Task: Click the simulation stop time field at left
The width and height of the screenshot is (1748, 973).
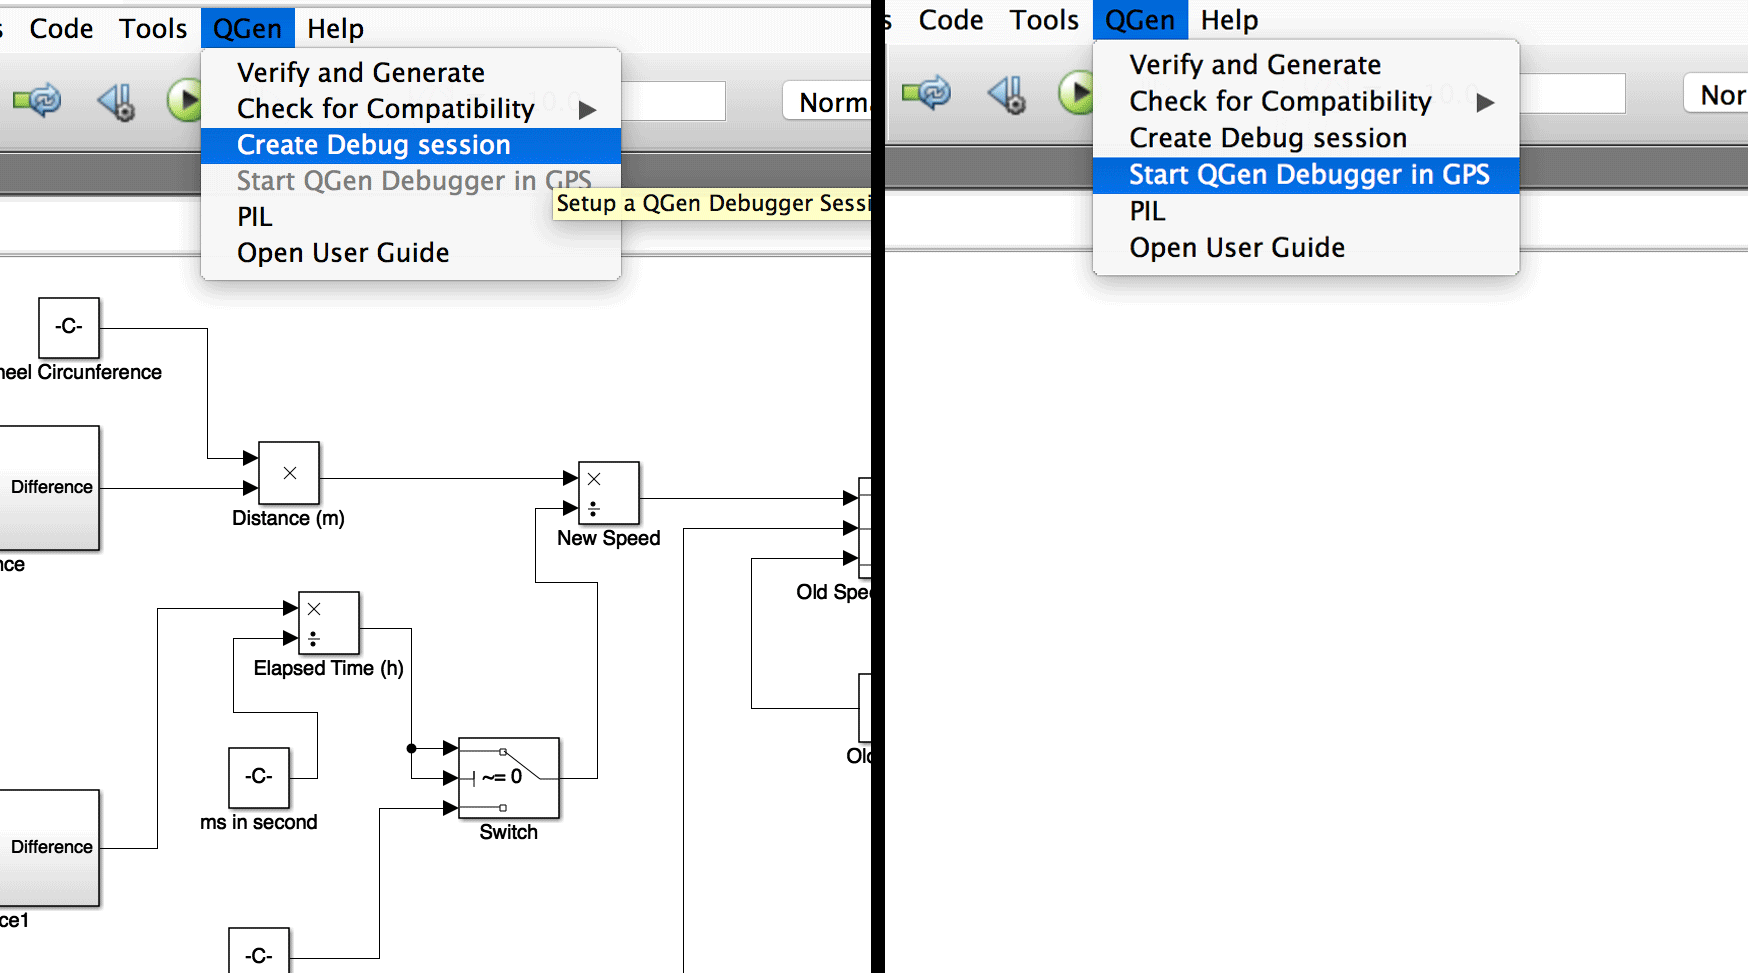Action: click(673, 101)
